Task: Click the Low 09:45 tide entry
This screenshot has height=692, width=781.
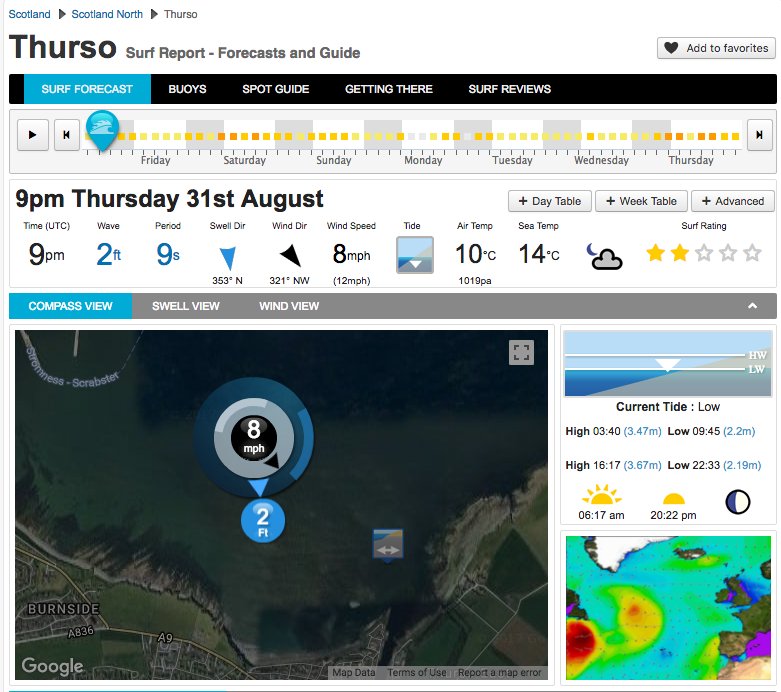Action: coord(711,431)
